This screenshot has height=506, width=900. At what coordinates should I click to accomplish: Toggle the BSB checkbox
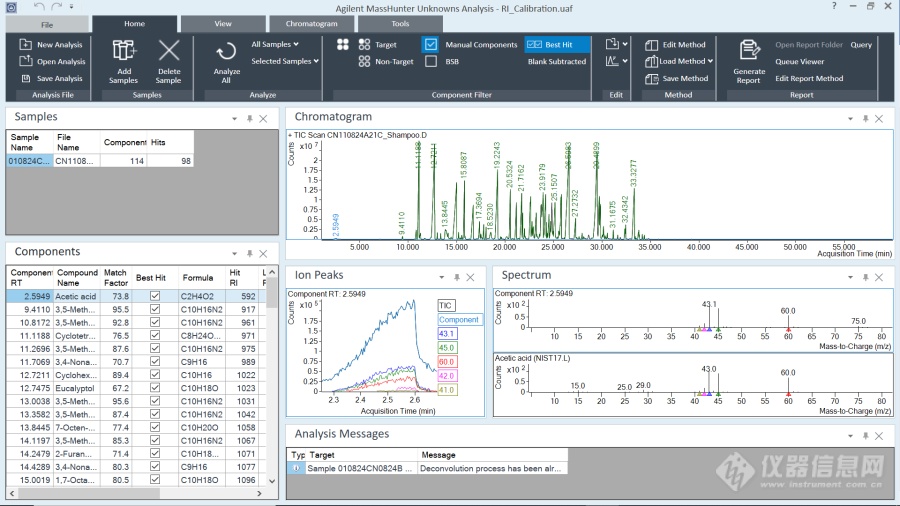pyautogui.click(x=431, y=61)
